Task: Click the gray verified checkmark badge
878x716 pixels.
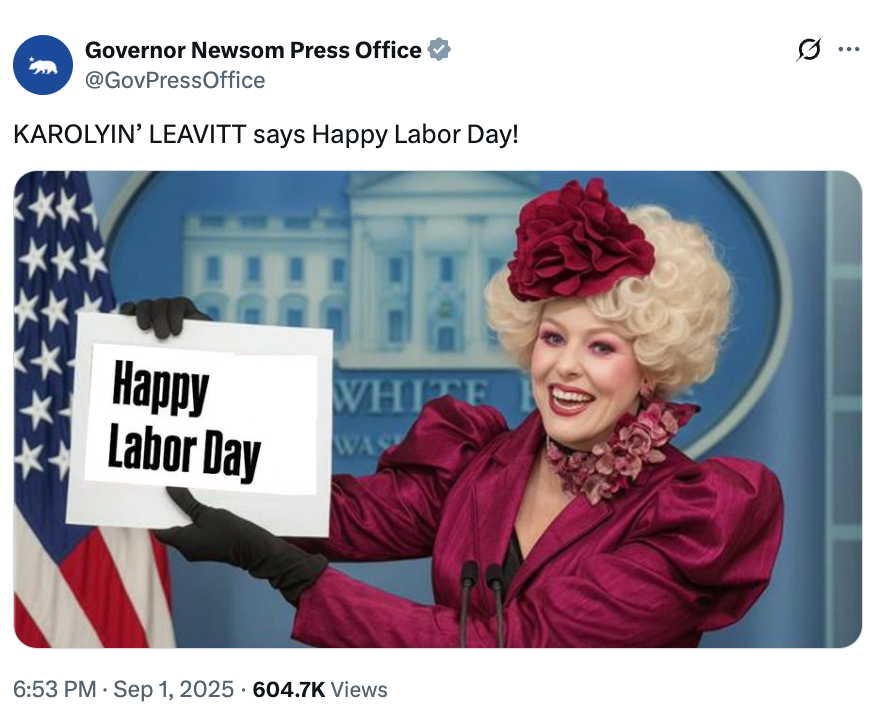Action: click(438, 48)
